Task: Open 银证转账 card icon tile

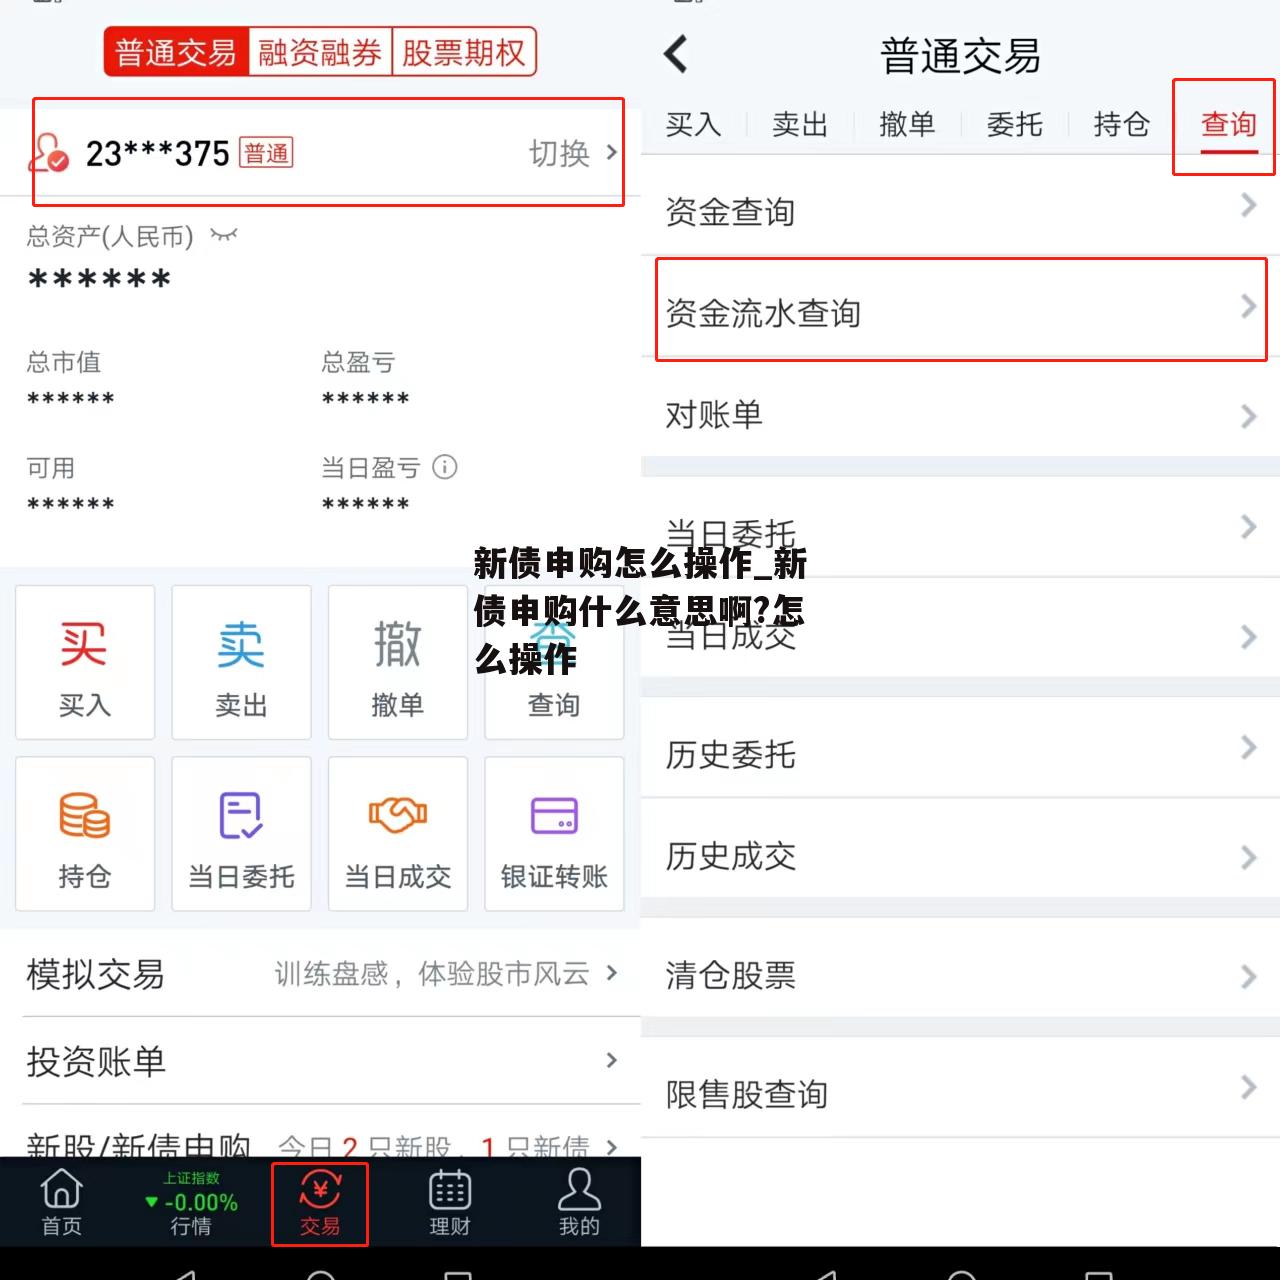Action: tap(554, 833)
